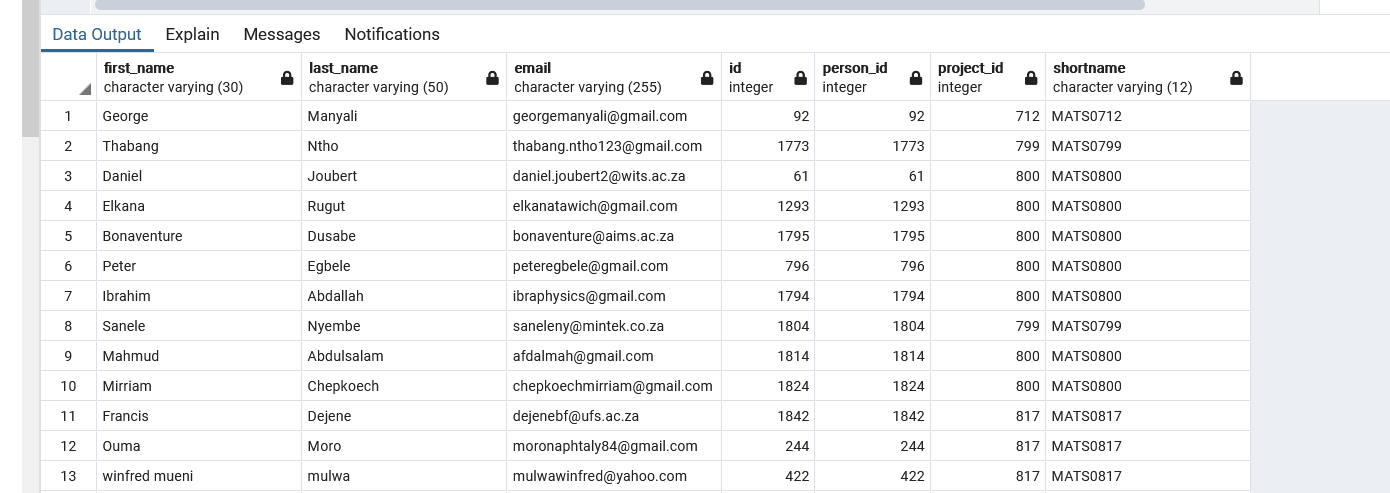This screenshot has height=493, width=1390.
Task: Click the cell 'Thabang'
Action: click(199, 146)
